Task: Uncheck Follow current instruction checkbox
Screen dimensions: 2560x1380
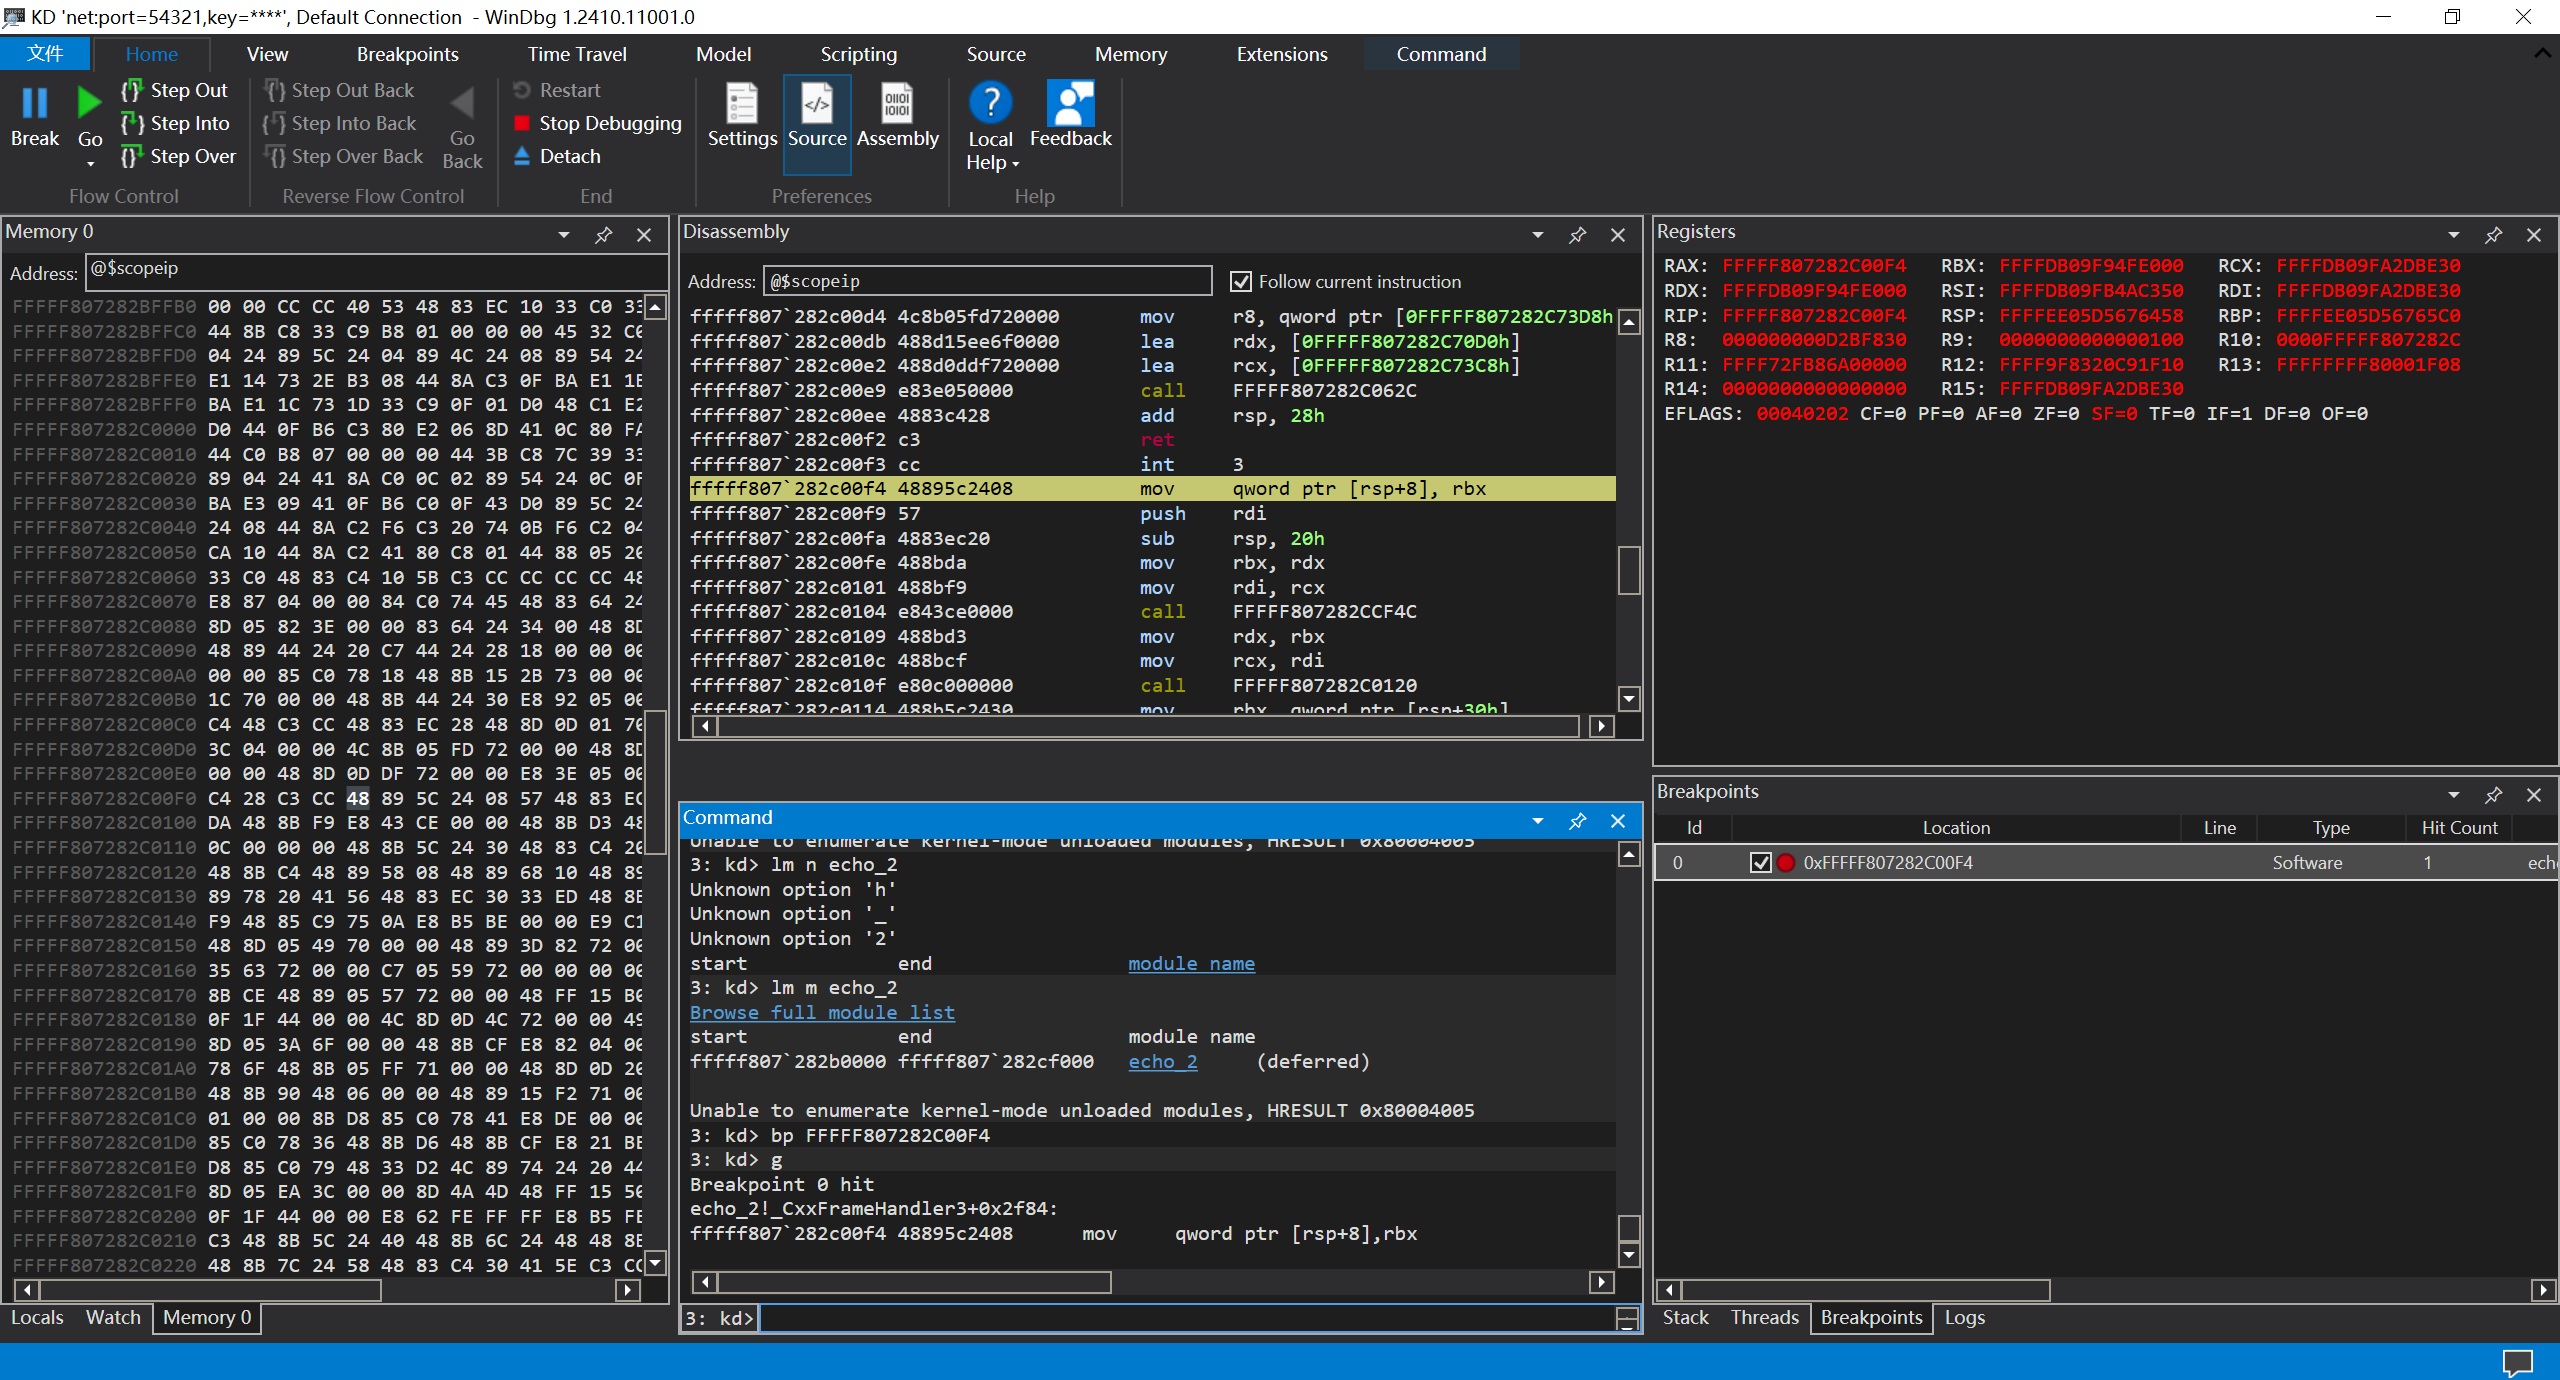Action: pos(1240,282)
